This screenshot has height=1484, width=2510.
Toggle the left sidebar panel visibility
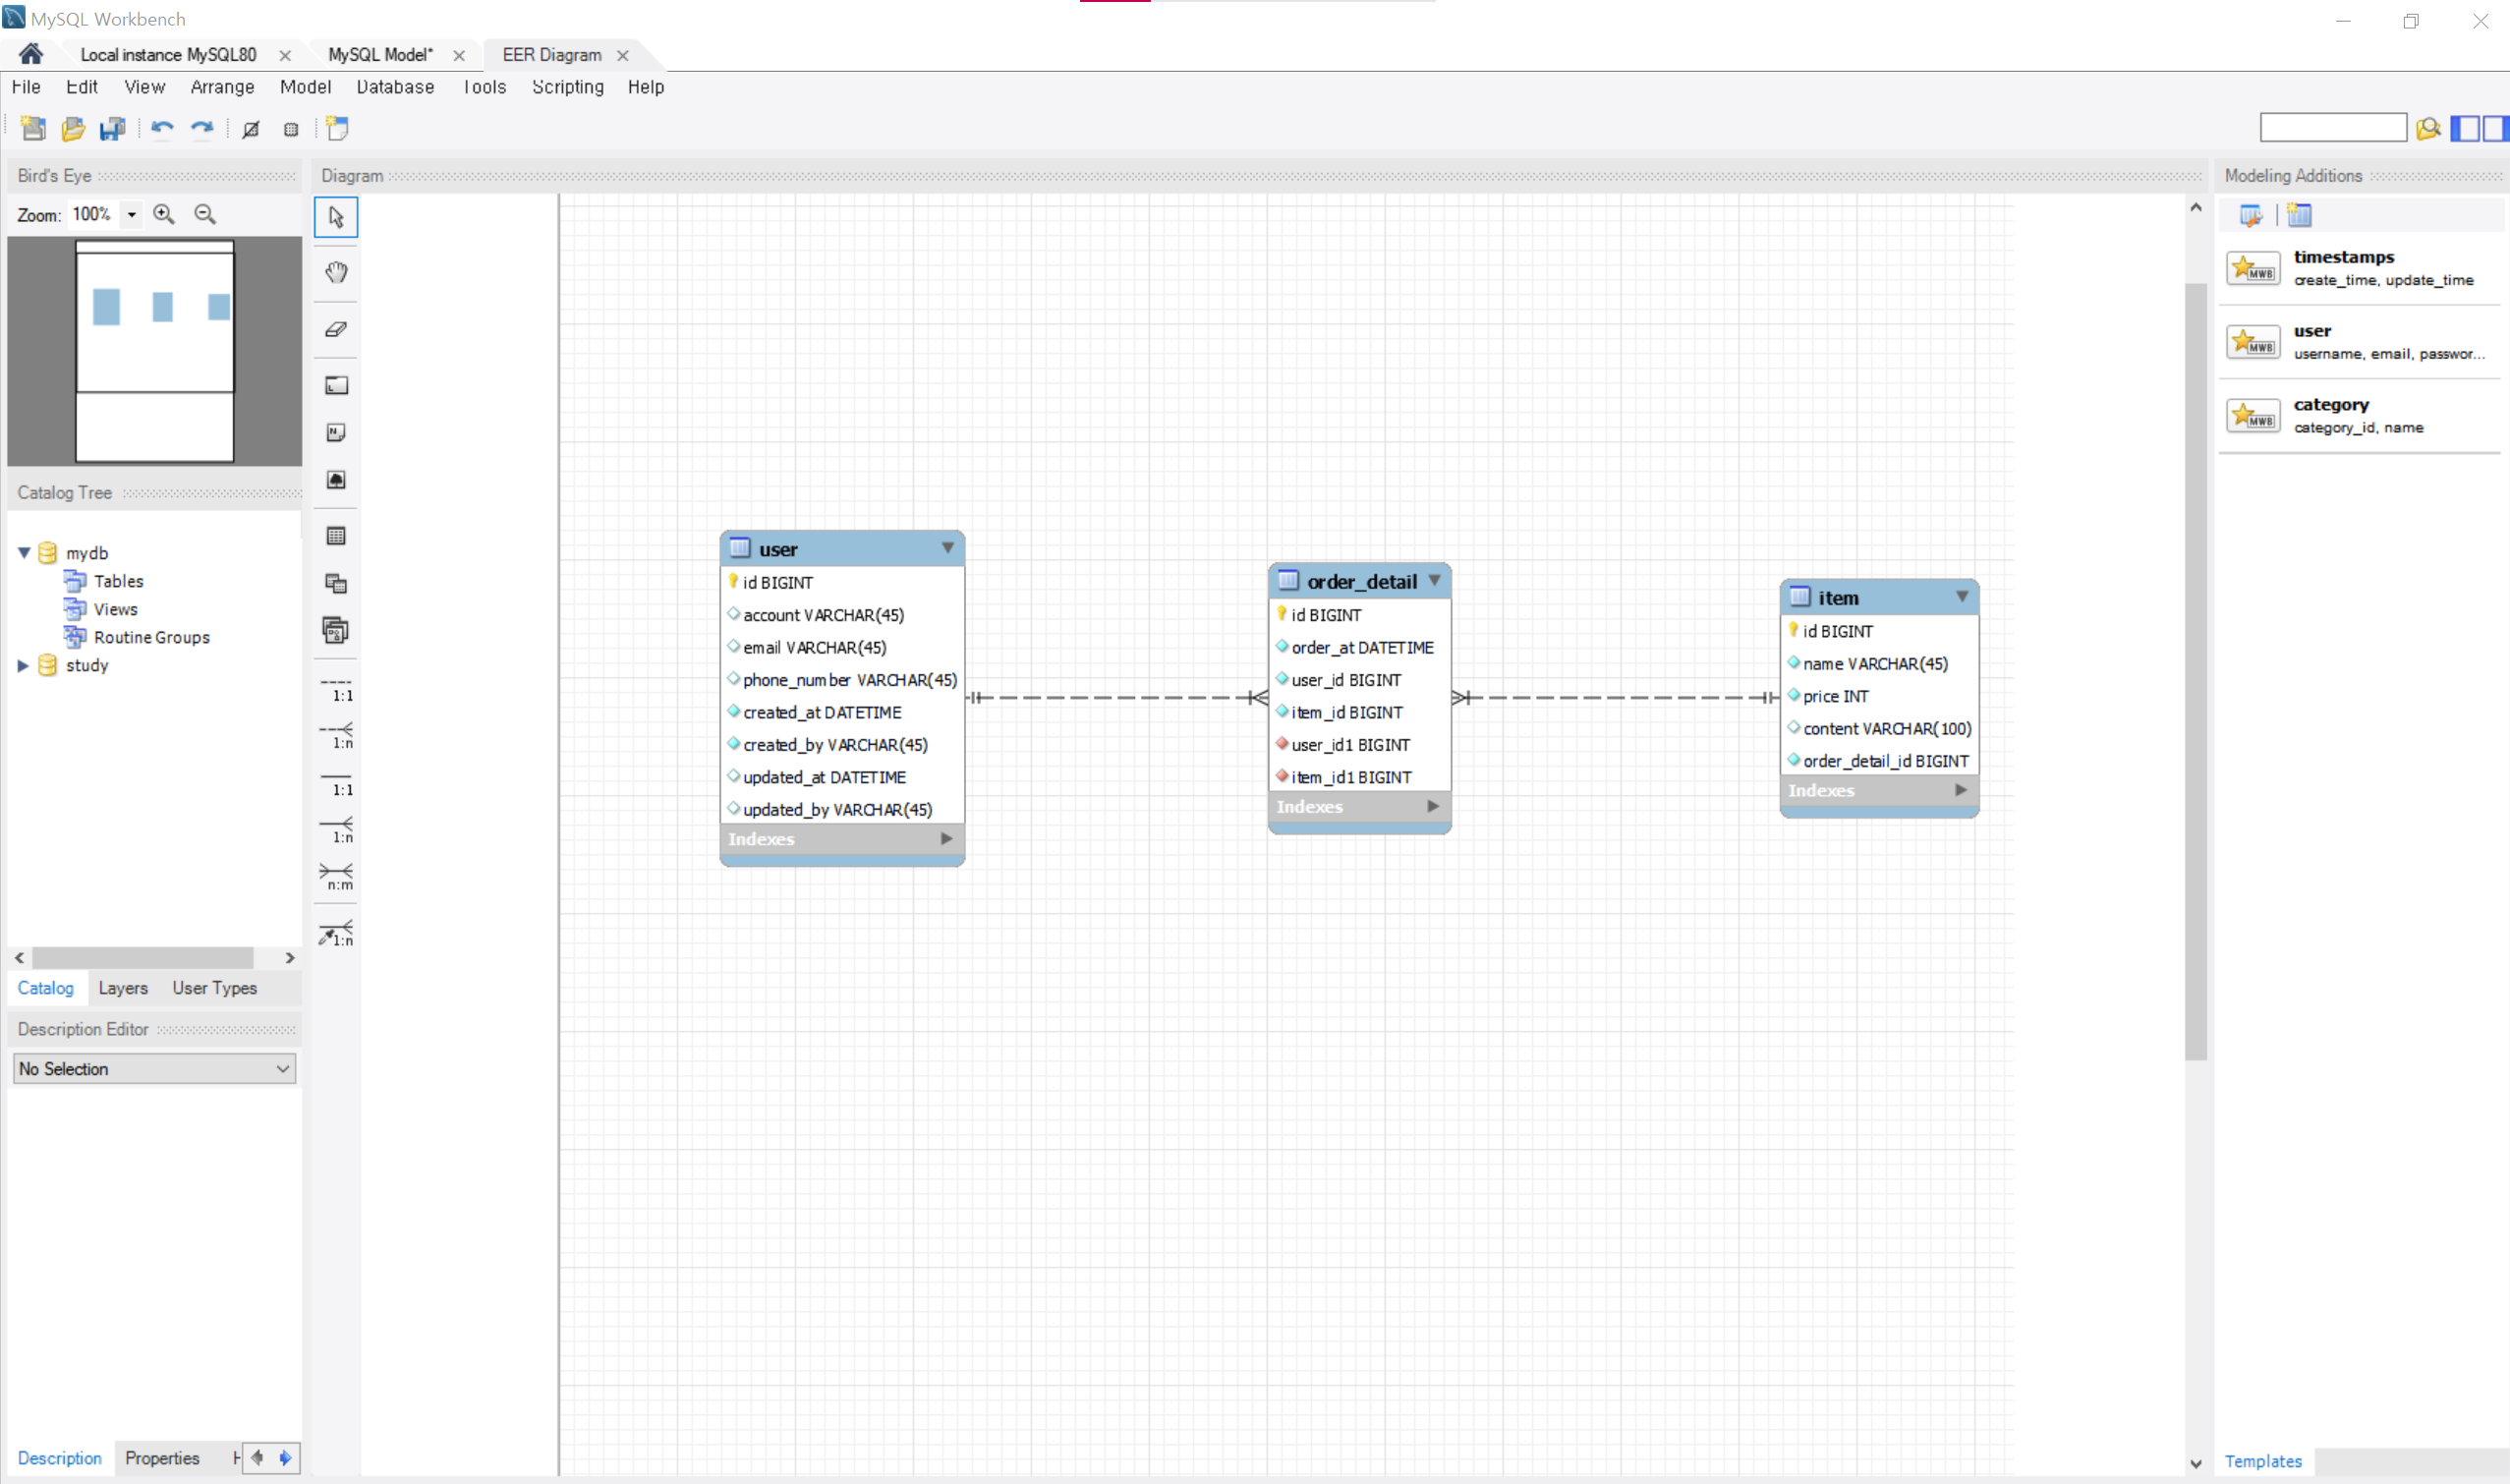click(2466, 128)
